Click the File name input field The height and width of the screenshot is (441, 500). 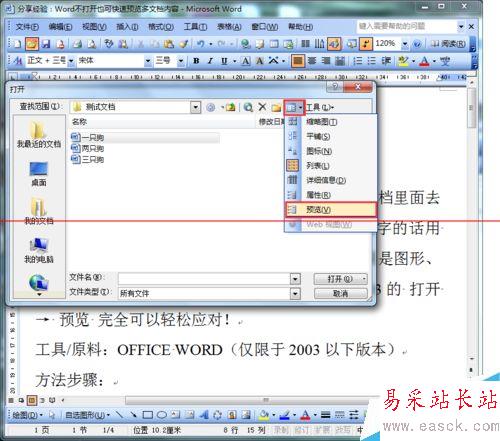[204, 279]
